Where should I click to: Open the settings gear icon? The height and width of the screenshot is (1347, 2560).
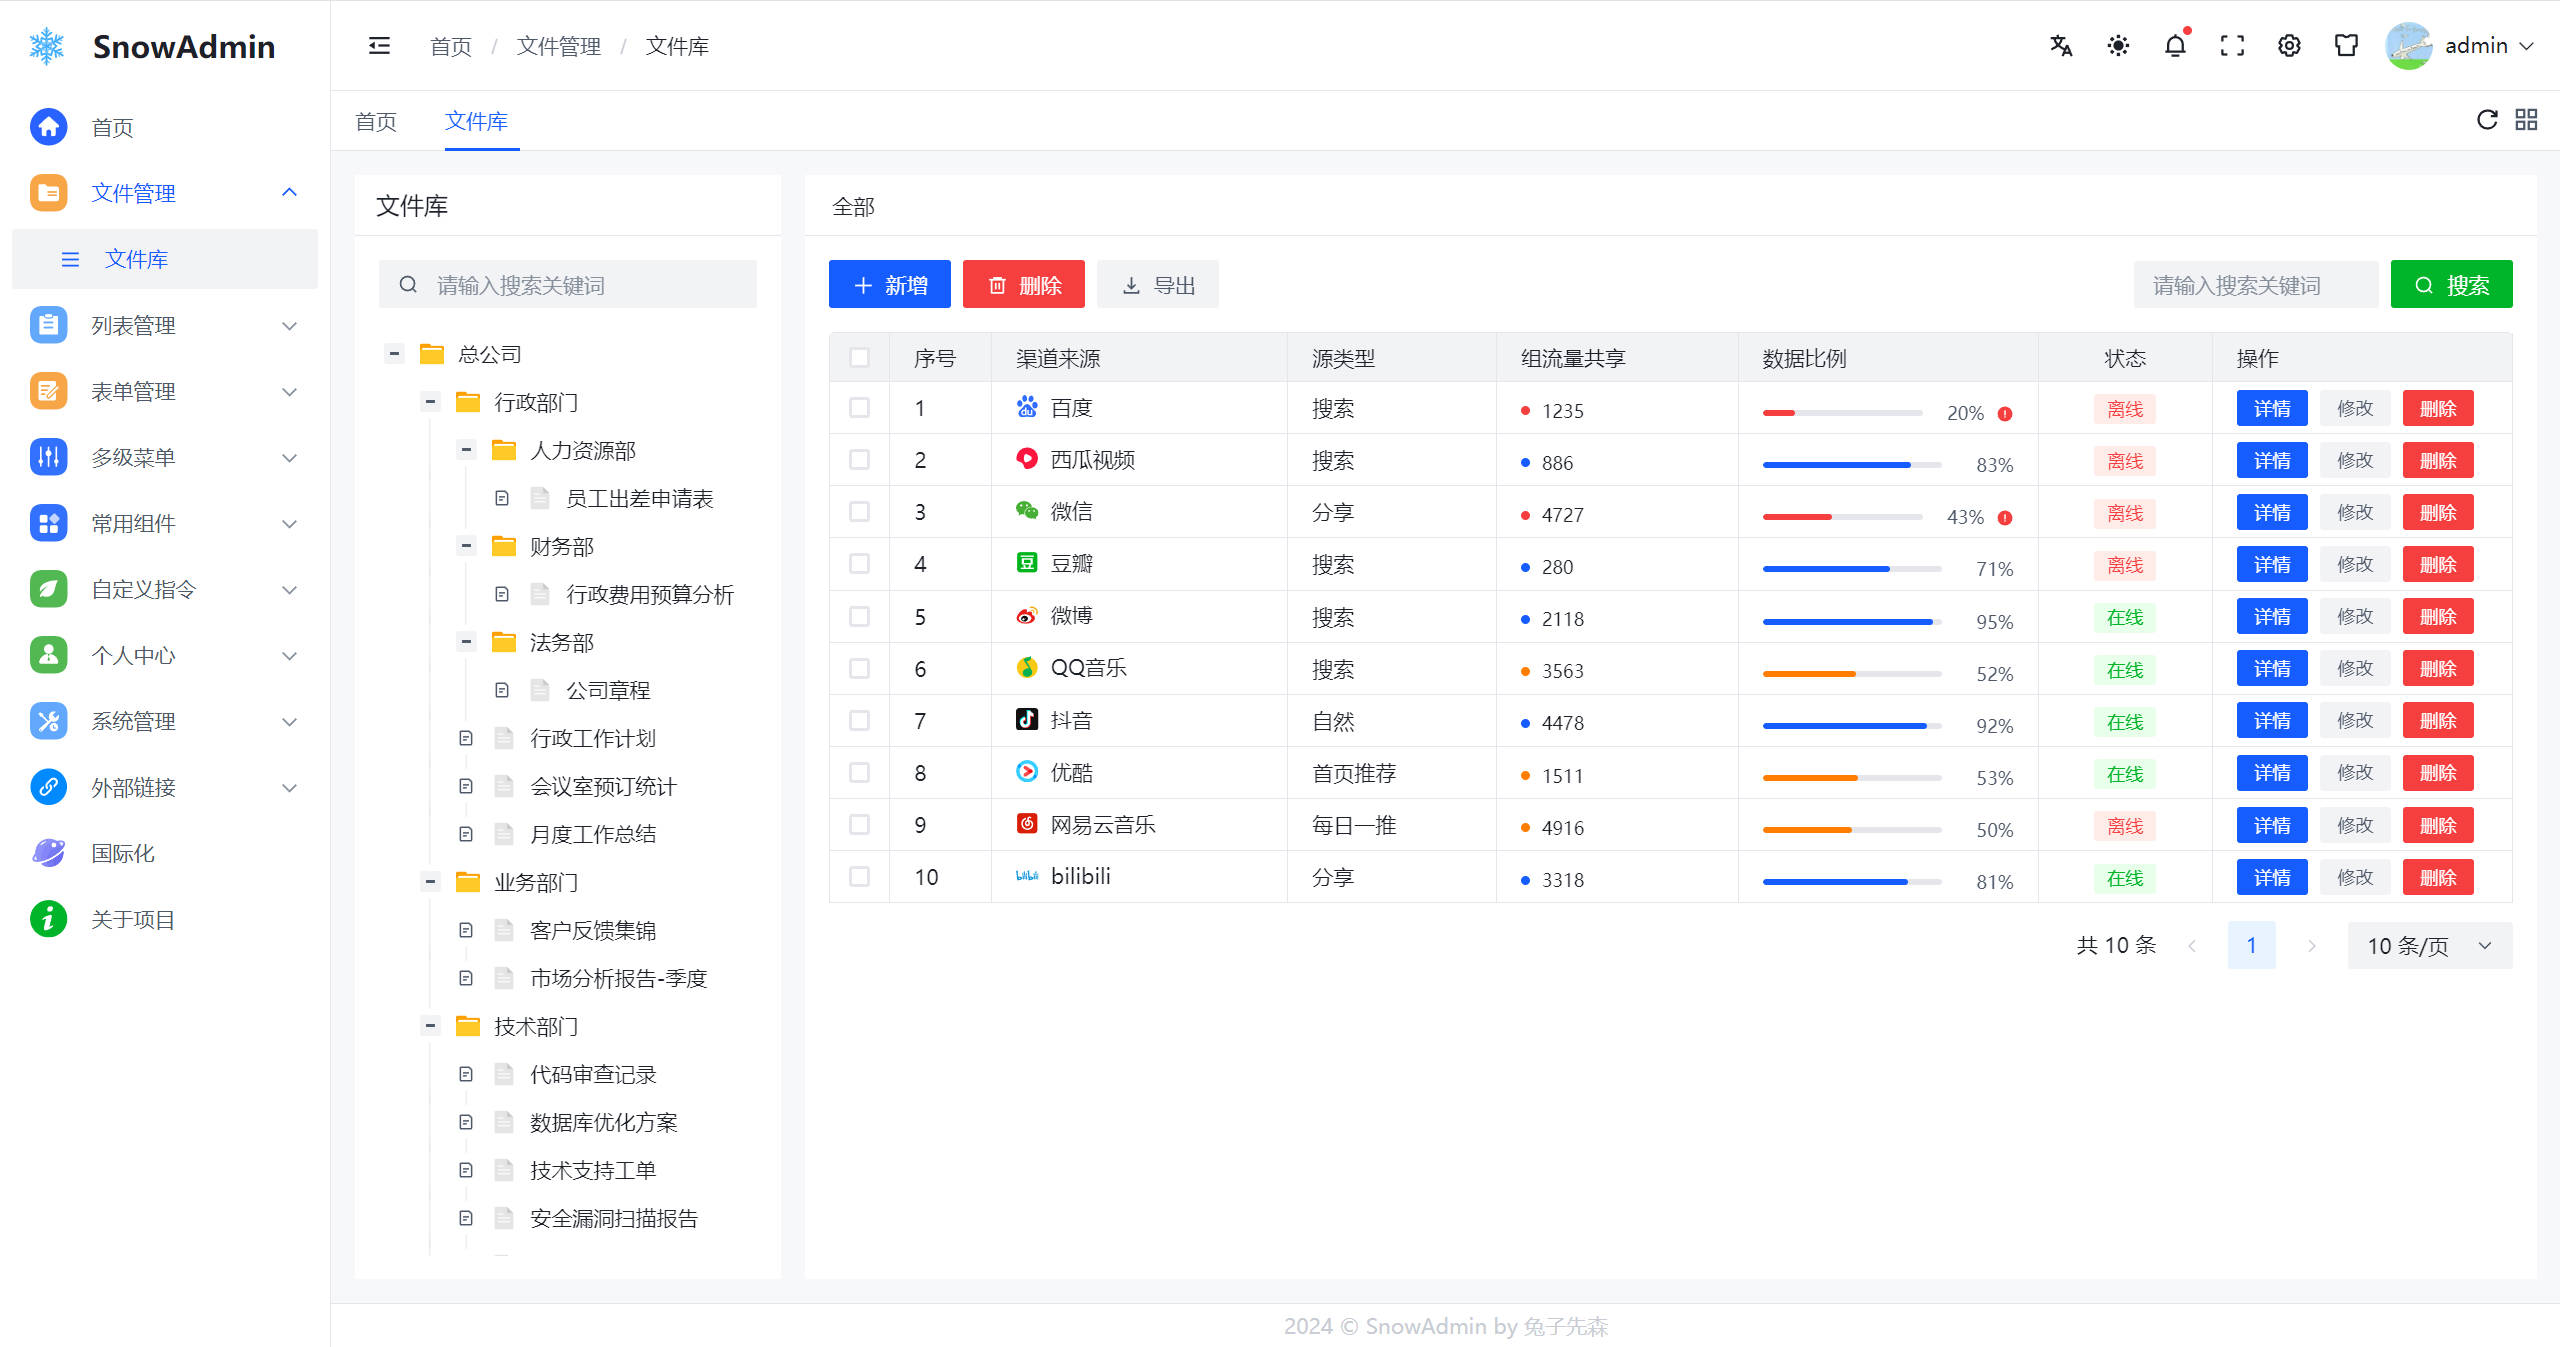[x=2289, y=46]
